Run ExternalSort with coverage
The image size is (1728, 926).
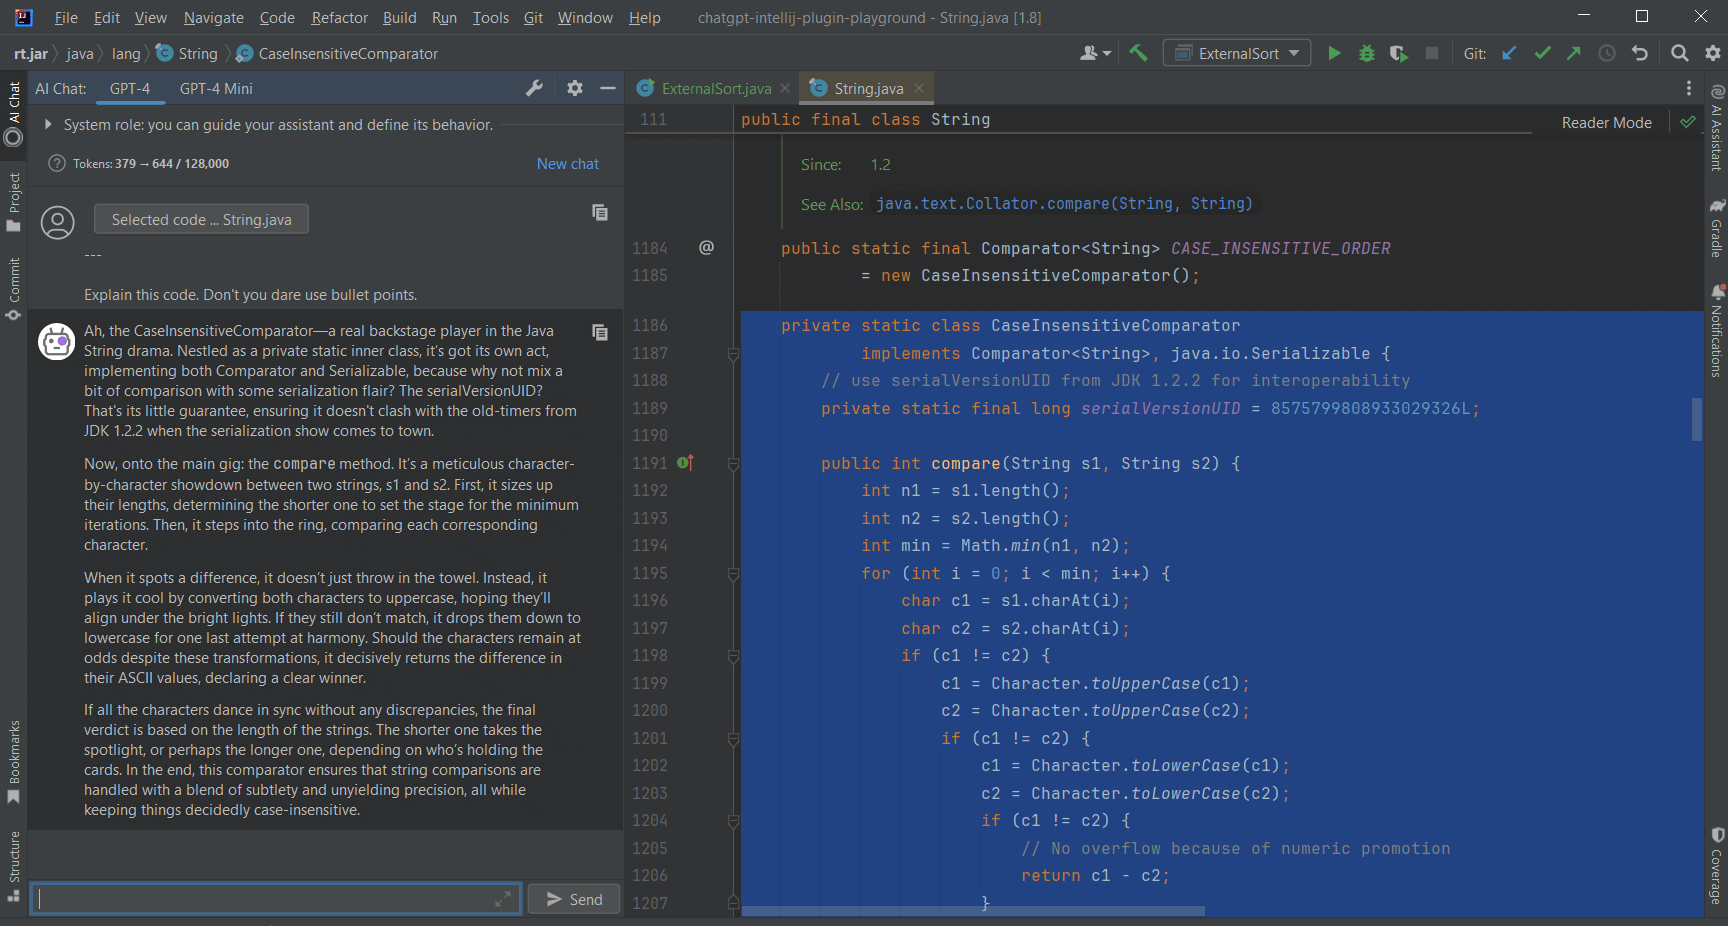click(x=1399, y=53)
